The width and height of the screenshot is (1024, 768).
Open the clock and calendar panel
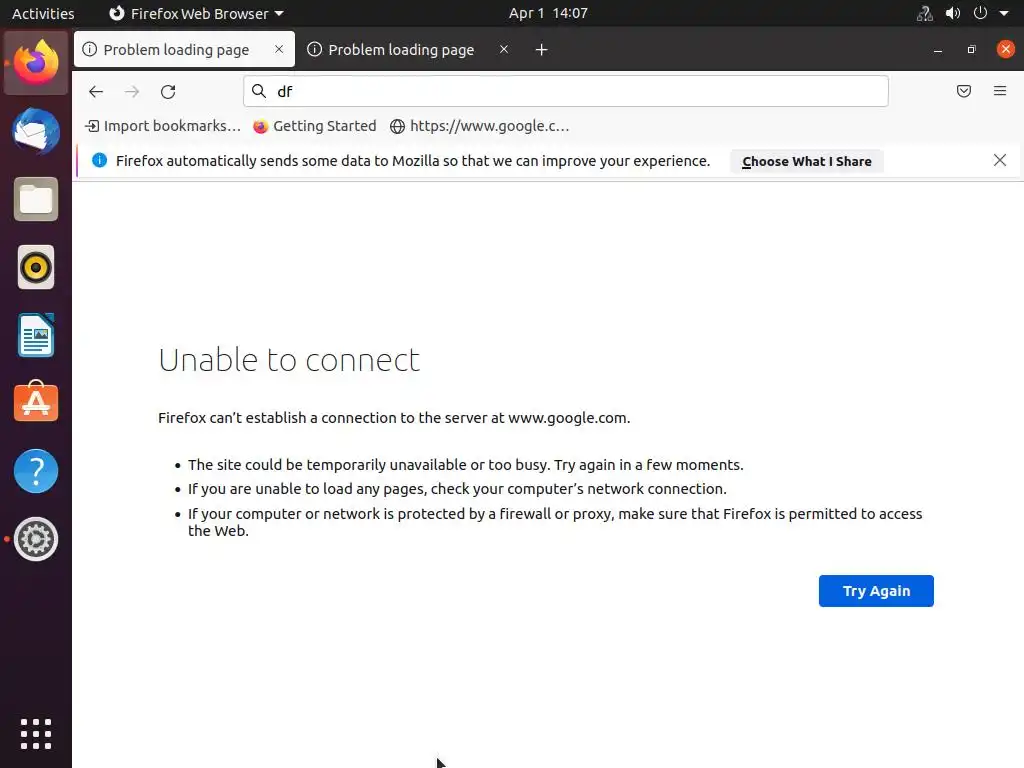coord(548,13)
